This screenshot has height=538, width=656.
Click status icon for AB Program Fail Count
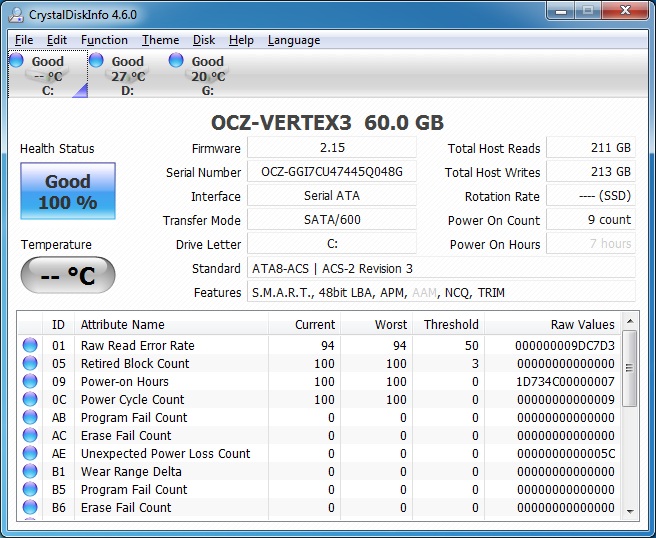(x=30, y=417)
